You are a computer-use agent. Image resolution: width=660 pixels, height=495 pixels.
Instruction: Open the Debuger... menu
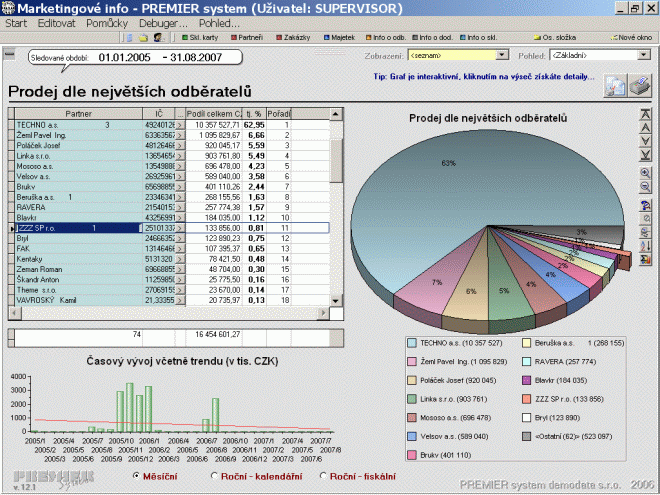pos(163,23)
